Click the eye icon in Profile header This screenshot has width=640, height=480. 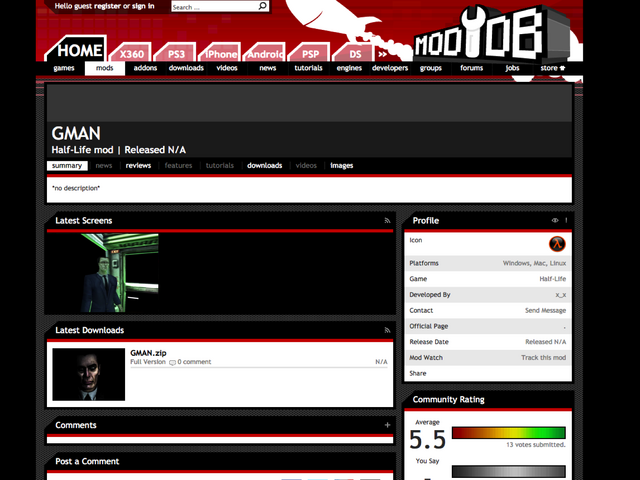coord(555,220)
